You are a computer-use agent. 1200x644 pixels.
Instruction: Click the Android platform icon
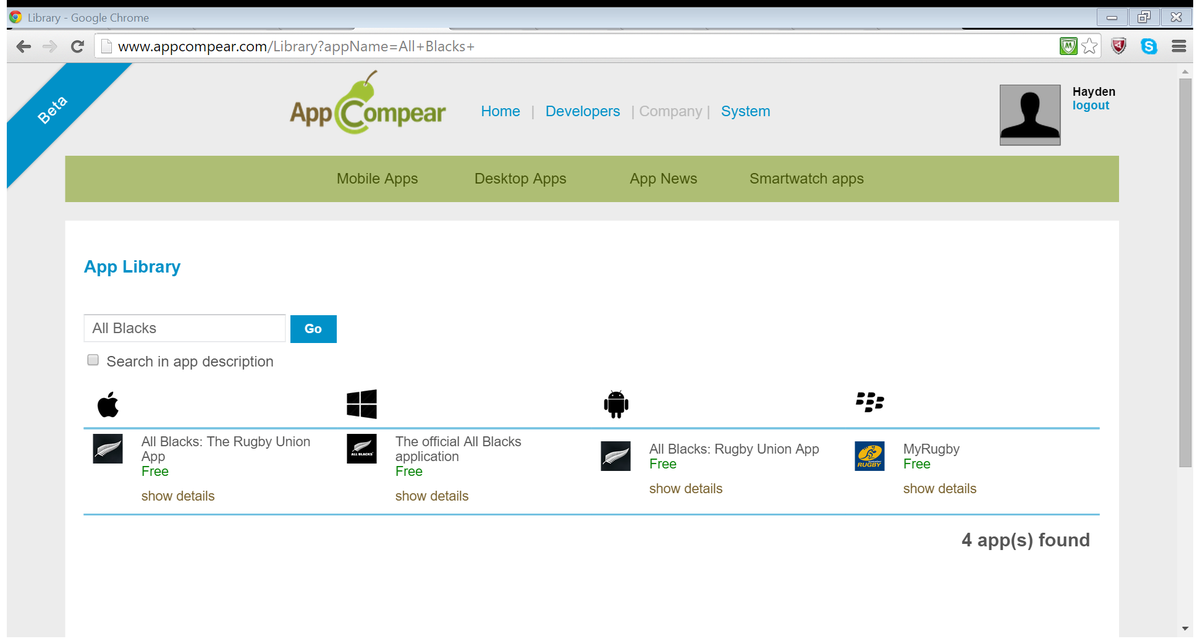[x=615, y=404]
